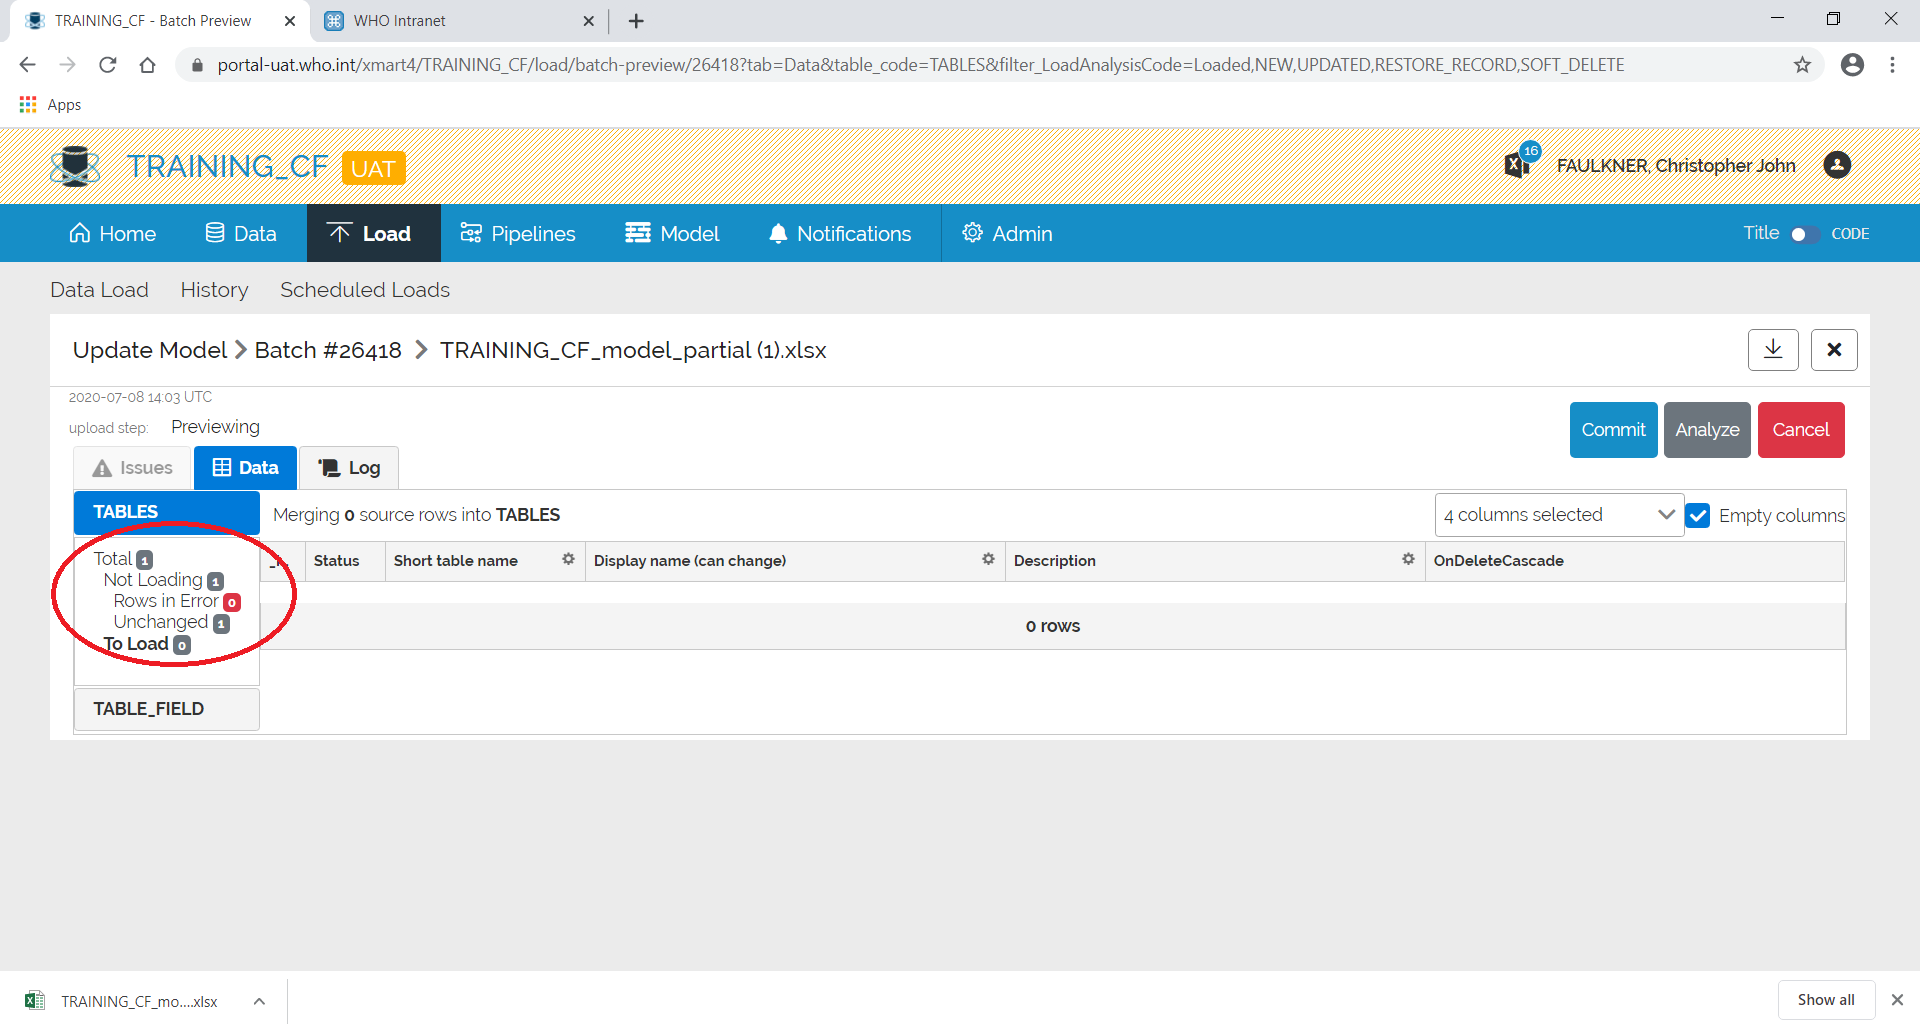This screenshot has height=1030, width=1920.
Task: Switch to the Log tab
Action: 348,467
